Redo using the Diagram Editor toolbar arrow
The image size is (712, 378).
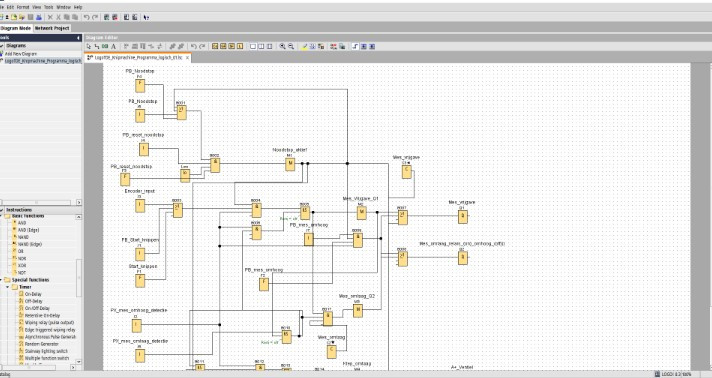202,46
